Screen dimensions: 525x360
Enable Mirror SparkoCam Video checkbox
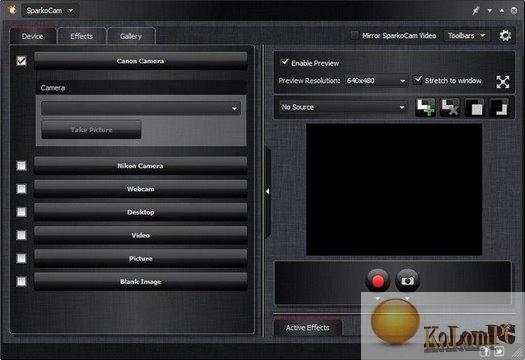(x=354, y=35)
